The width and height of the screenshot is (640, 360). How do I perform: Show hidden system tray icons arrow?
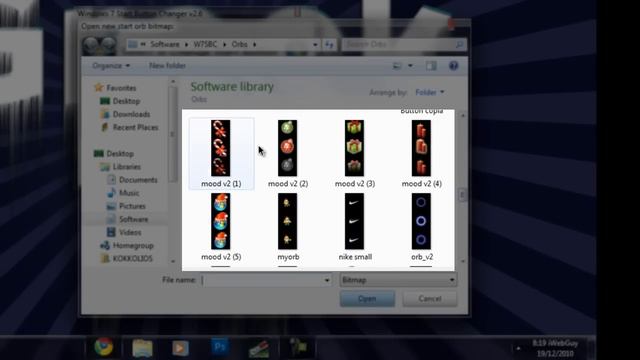(x=518, y=348)
